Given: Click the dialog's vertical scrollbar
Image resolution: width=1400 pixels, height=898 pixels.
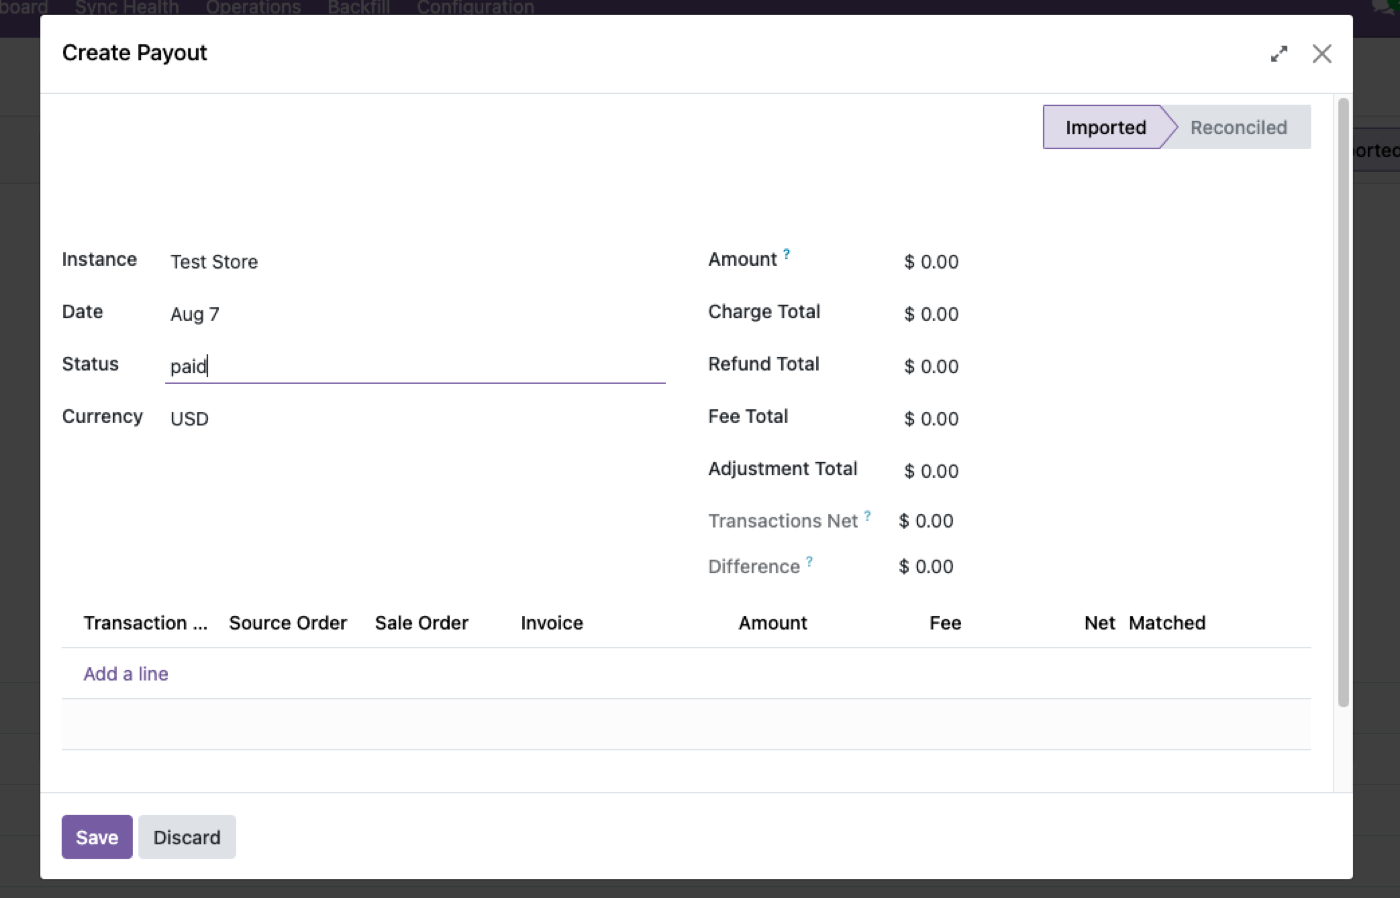Looking at the screenshot, I should (1343, 402).
